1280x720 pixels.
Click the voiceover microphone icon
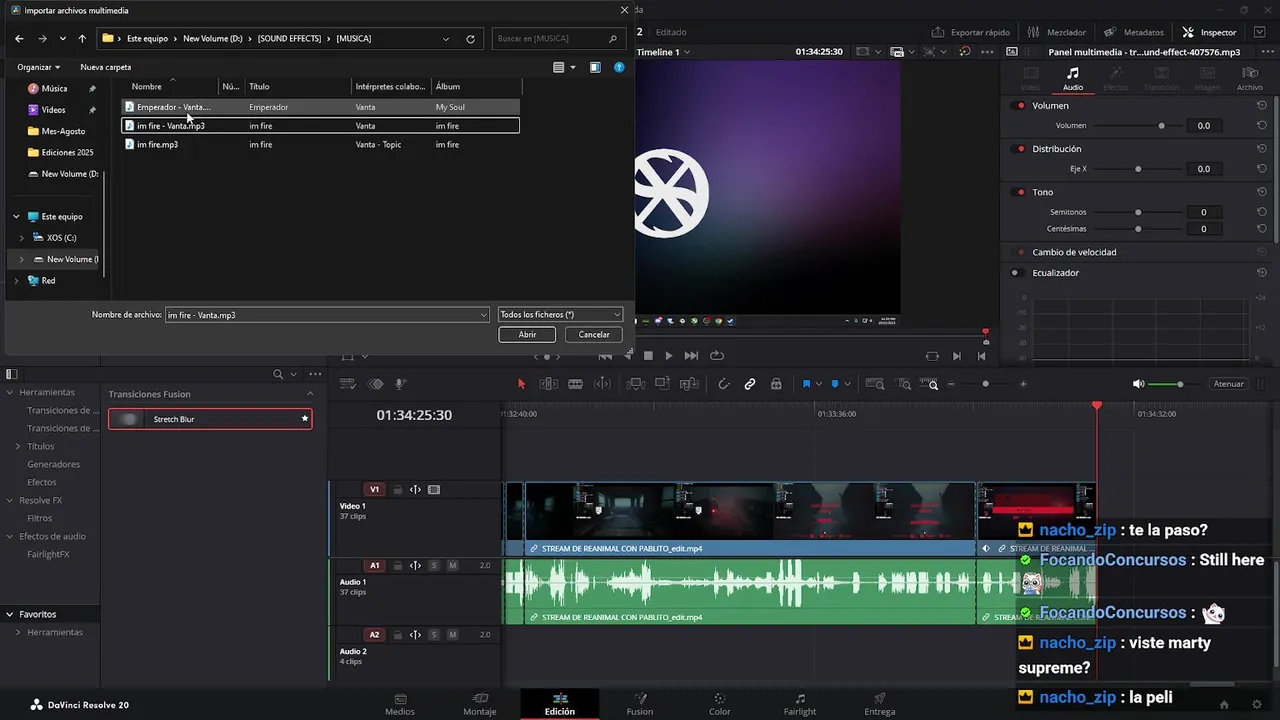[400, 384]
